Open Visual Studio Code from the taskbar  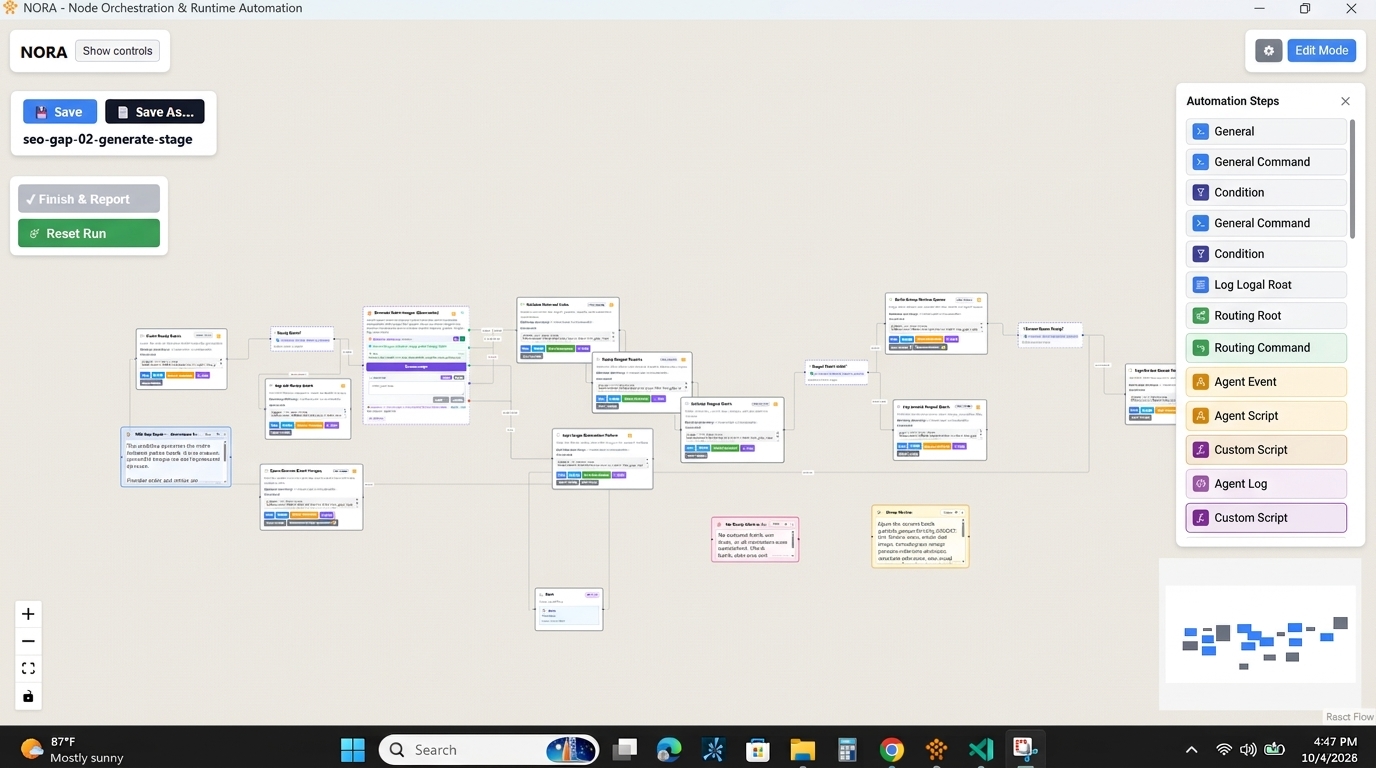981,749
